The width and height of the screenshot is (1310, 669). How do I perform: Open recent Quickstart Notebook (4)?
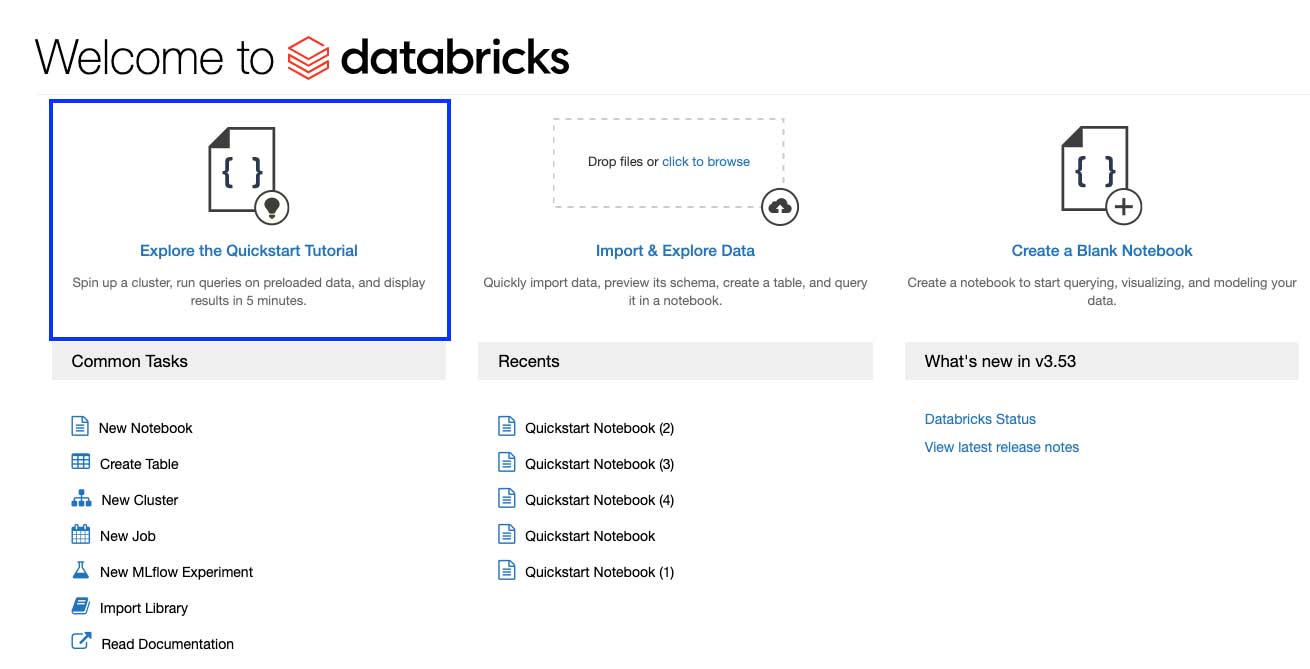tap(599, 500)
